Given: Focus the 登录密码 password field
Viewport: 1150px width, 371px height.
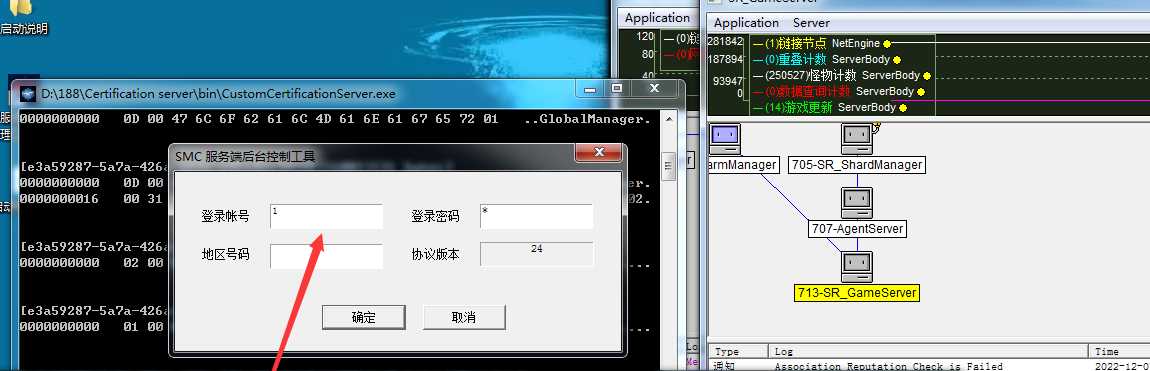Looking at the screenshot, I should (x=536, y=216).
